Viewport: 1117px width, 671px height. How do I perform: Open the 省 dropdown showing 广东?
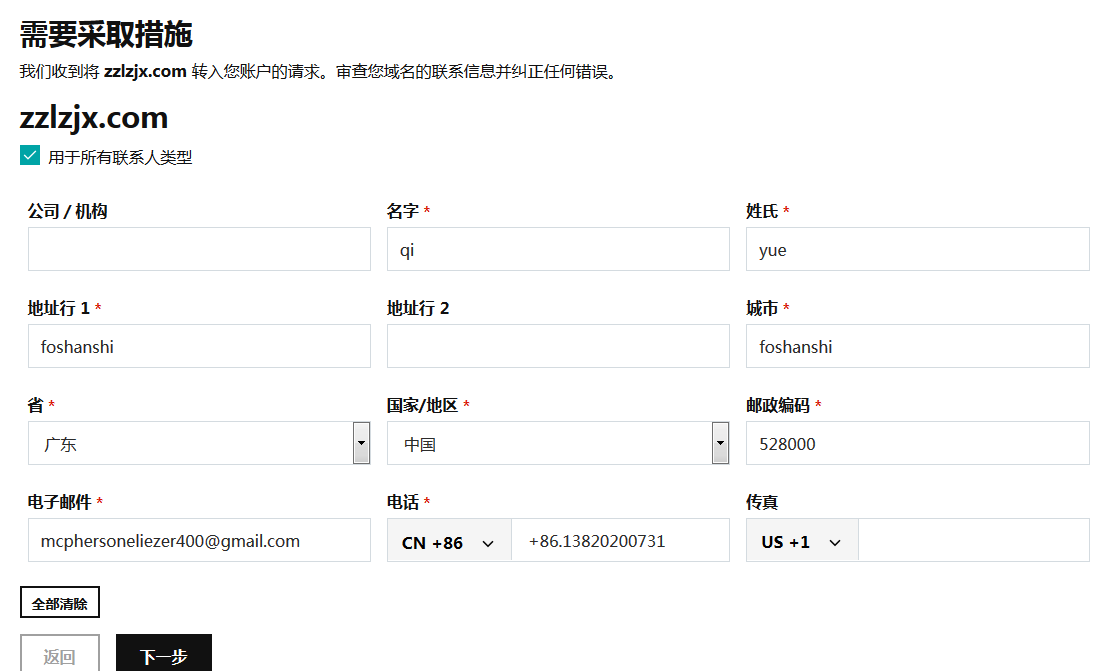190,443
